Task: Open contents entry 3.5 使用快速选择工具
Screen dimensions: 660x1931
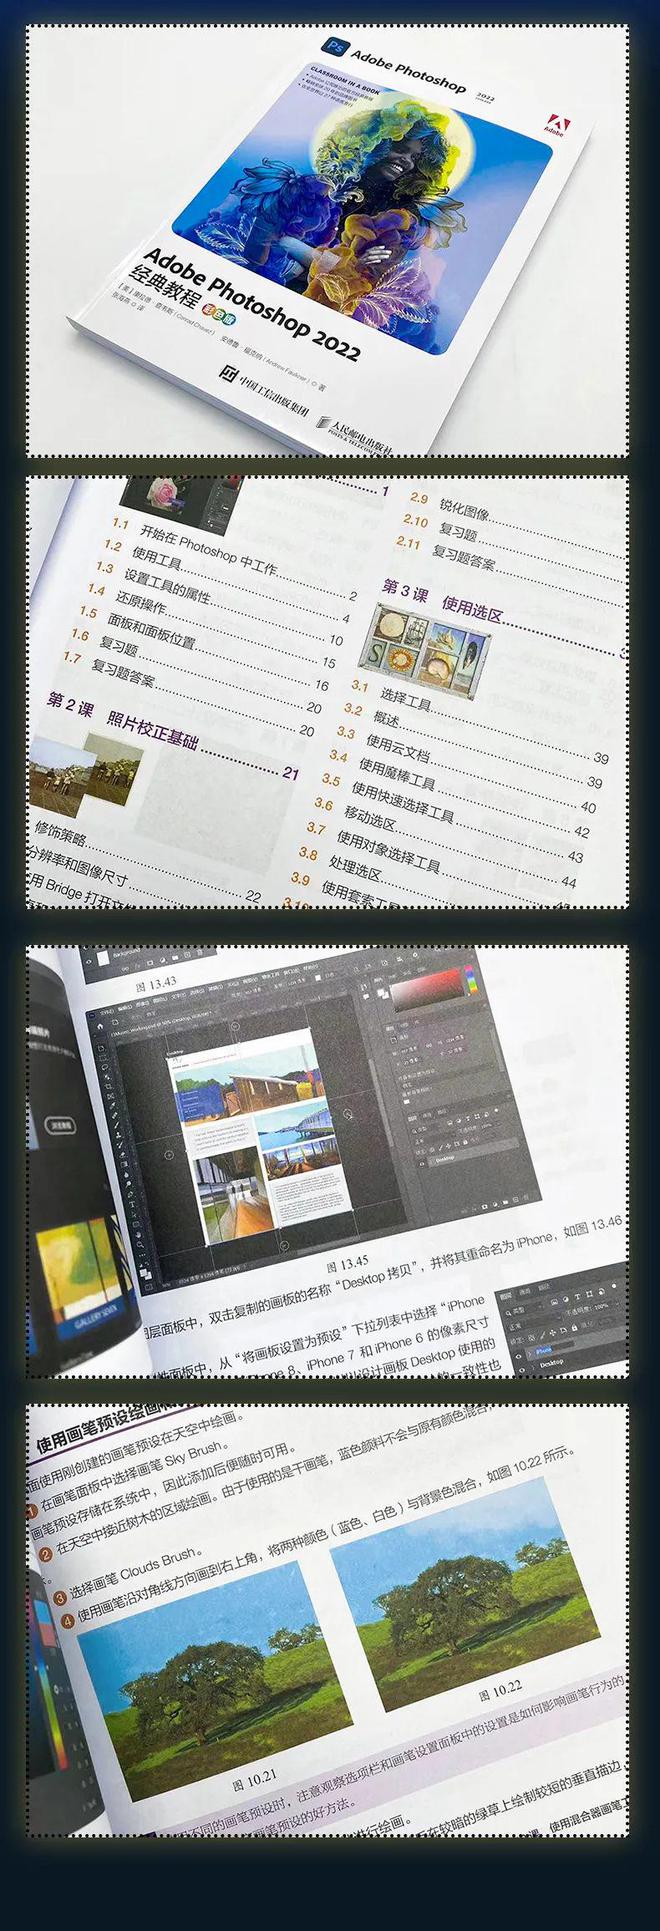Action: 388,799
